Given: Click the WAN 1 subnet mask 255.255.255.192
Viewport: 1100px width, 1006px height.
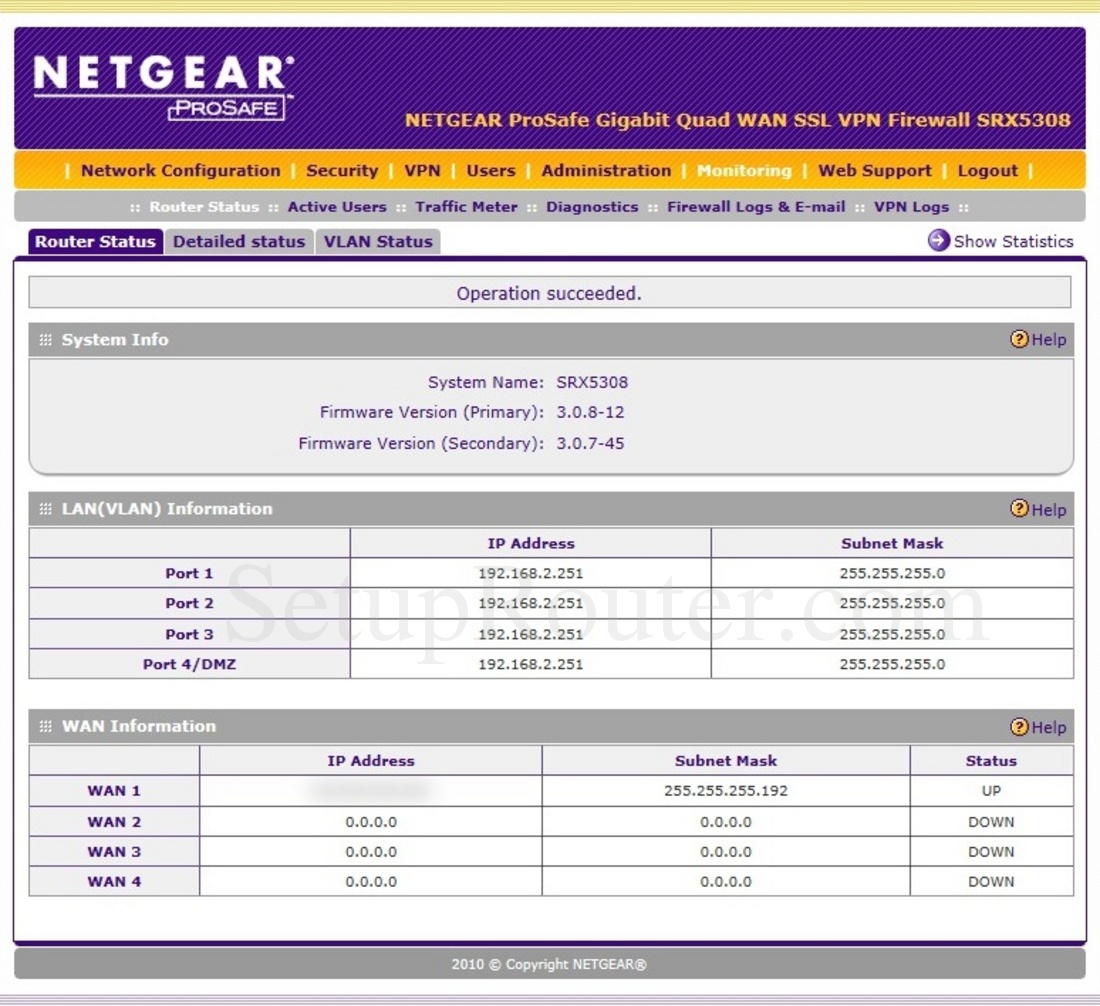Looking at the screenshot, I should click(x=726, y=791).
